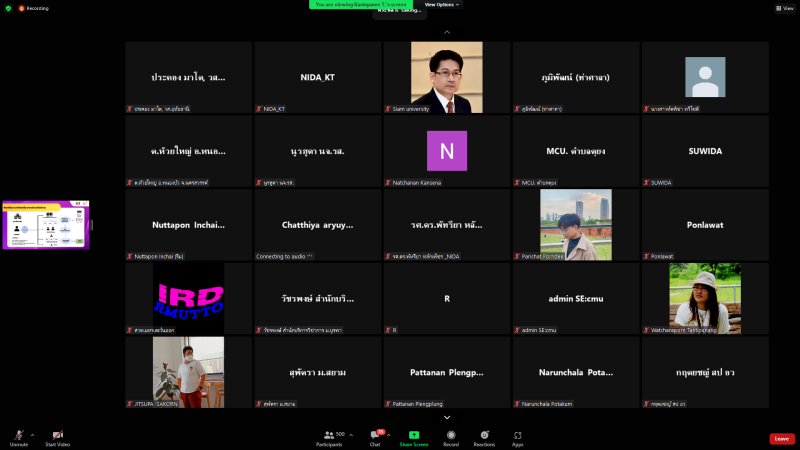Image resolution: width=800 pixels, height=450 pixels.
Task: Go to next gallery page with down arrow
Action: coord(446,417)
